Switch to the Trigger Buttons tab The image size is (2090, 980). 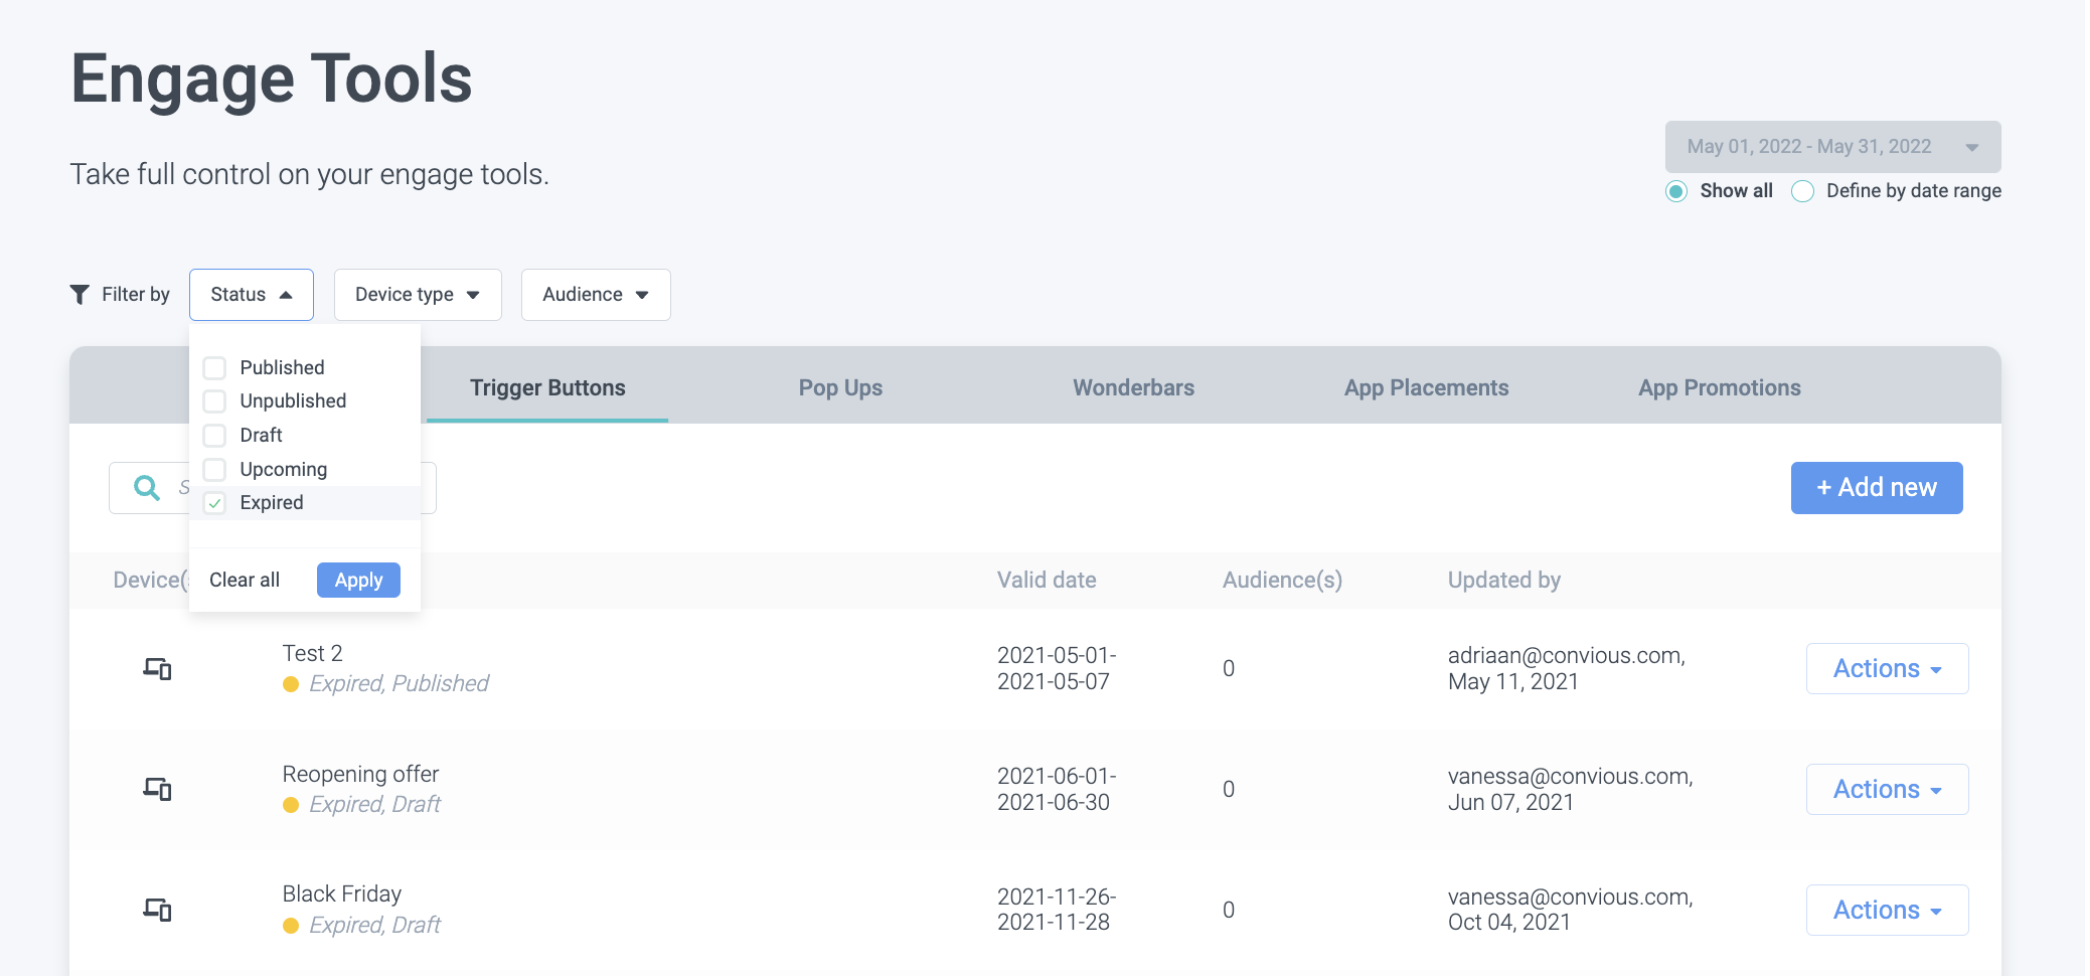point(548,388)
